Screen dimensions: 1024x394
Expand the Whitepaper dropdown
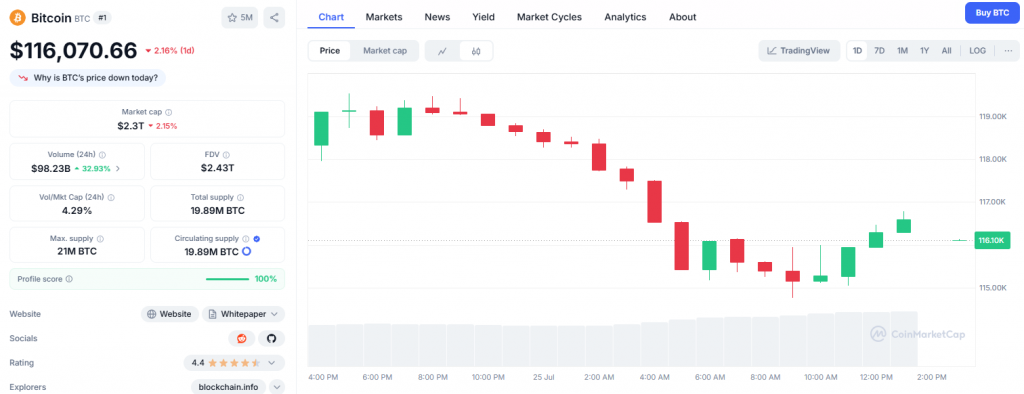(243, 314)
